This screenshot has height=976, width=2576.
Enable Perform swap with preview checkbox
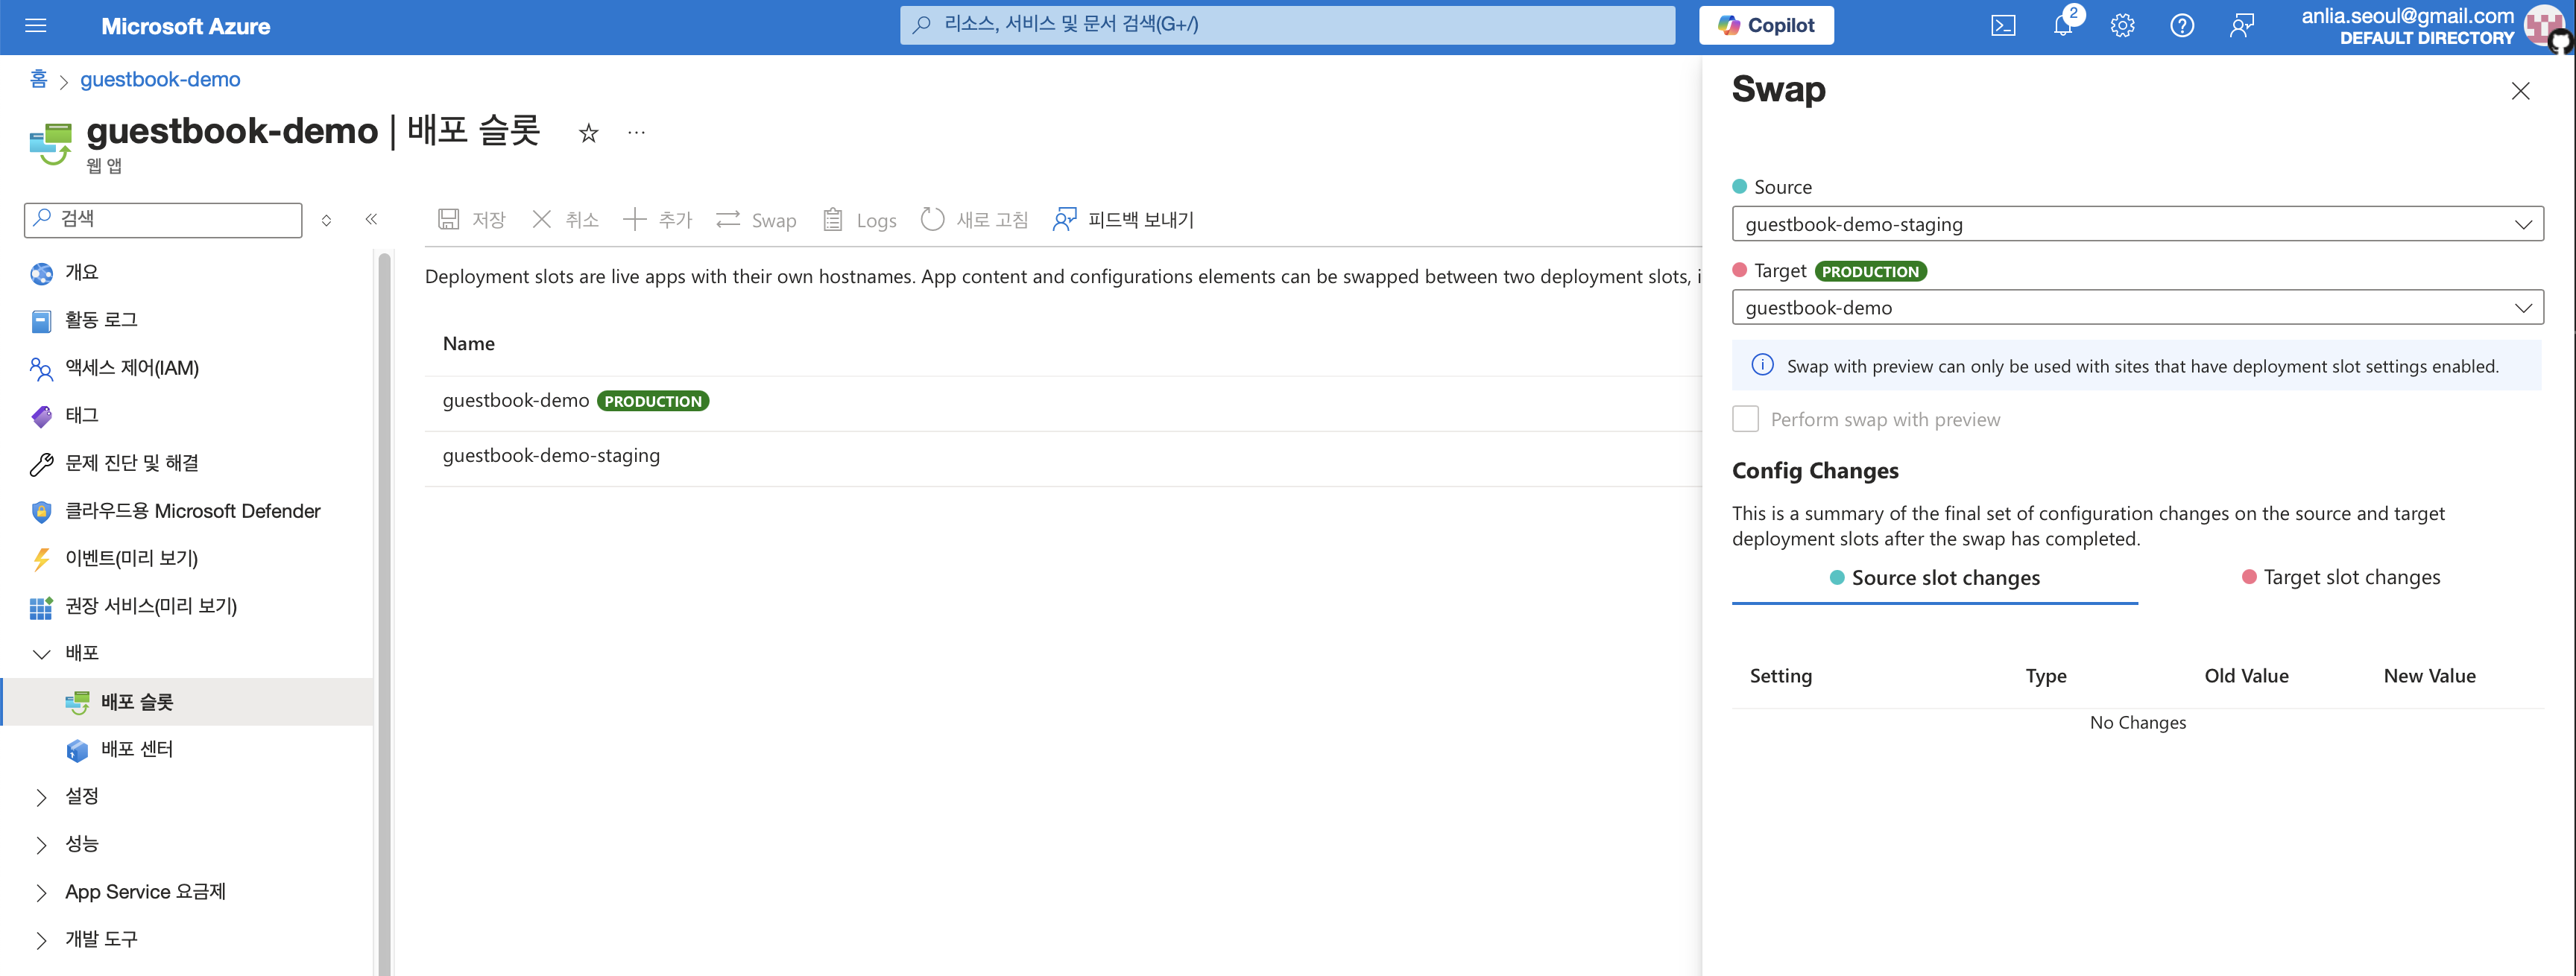(1745, 419)
